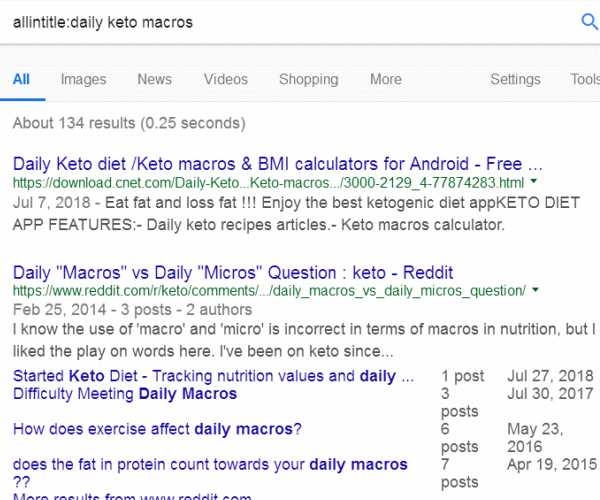Go to the Shopping tab
The image size is (600, 500).
[x=308, y=80]
